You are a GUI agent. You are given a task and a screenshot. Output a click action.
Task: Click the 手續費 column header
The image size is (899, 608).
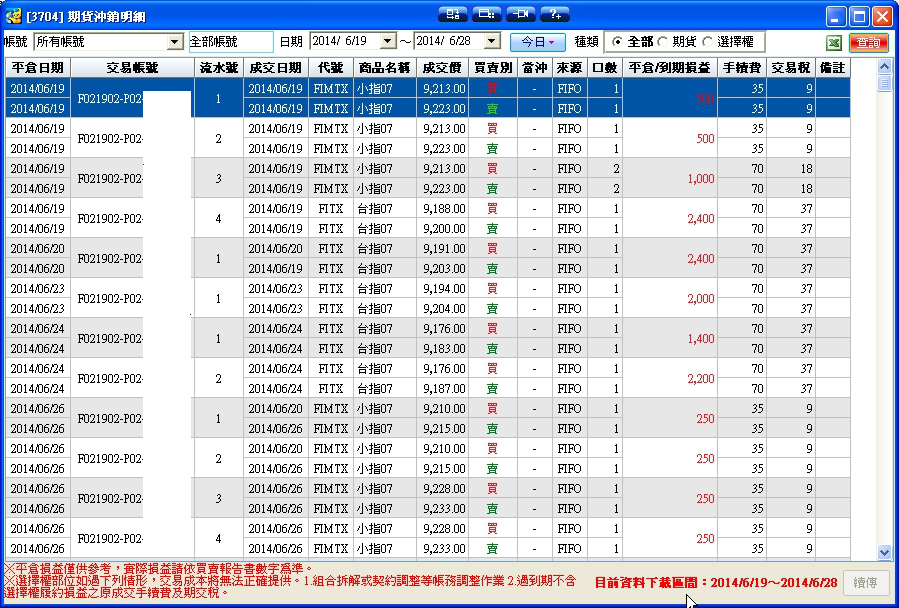pyautogui.click(x=742, y=68)
